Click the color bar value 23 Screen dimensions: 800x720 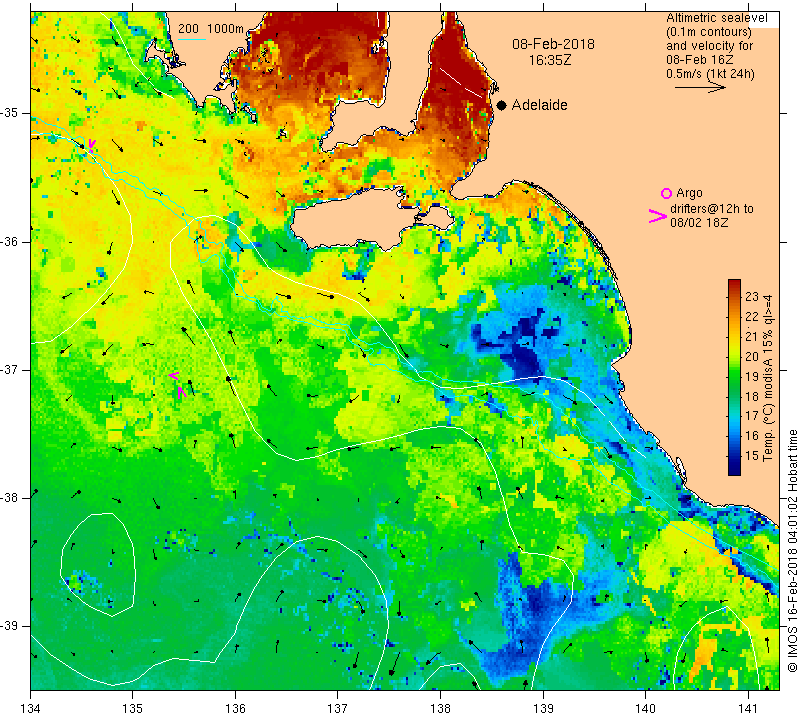click(752, 297)
